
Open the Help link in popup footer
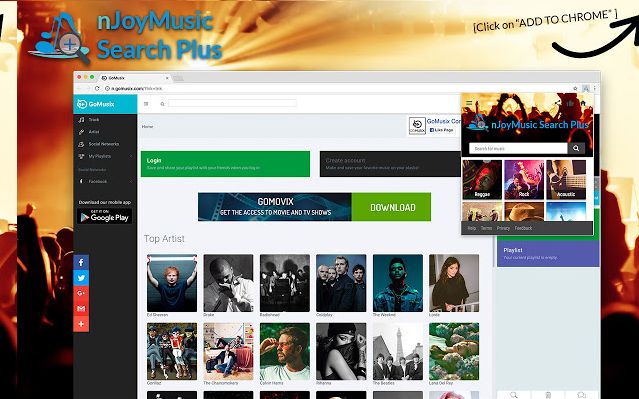click(472, 228)
